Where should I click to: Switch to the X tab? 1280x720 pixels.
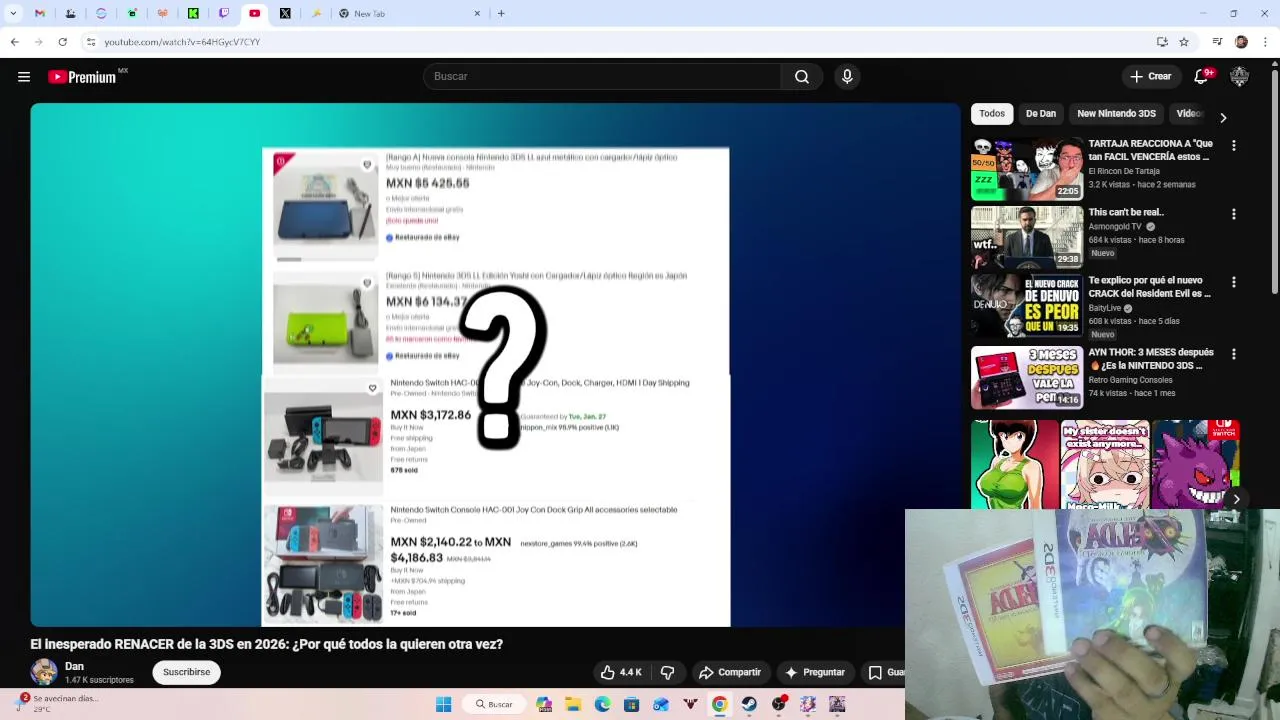coord(285,14)
